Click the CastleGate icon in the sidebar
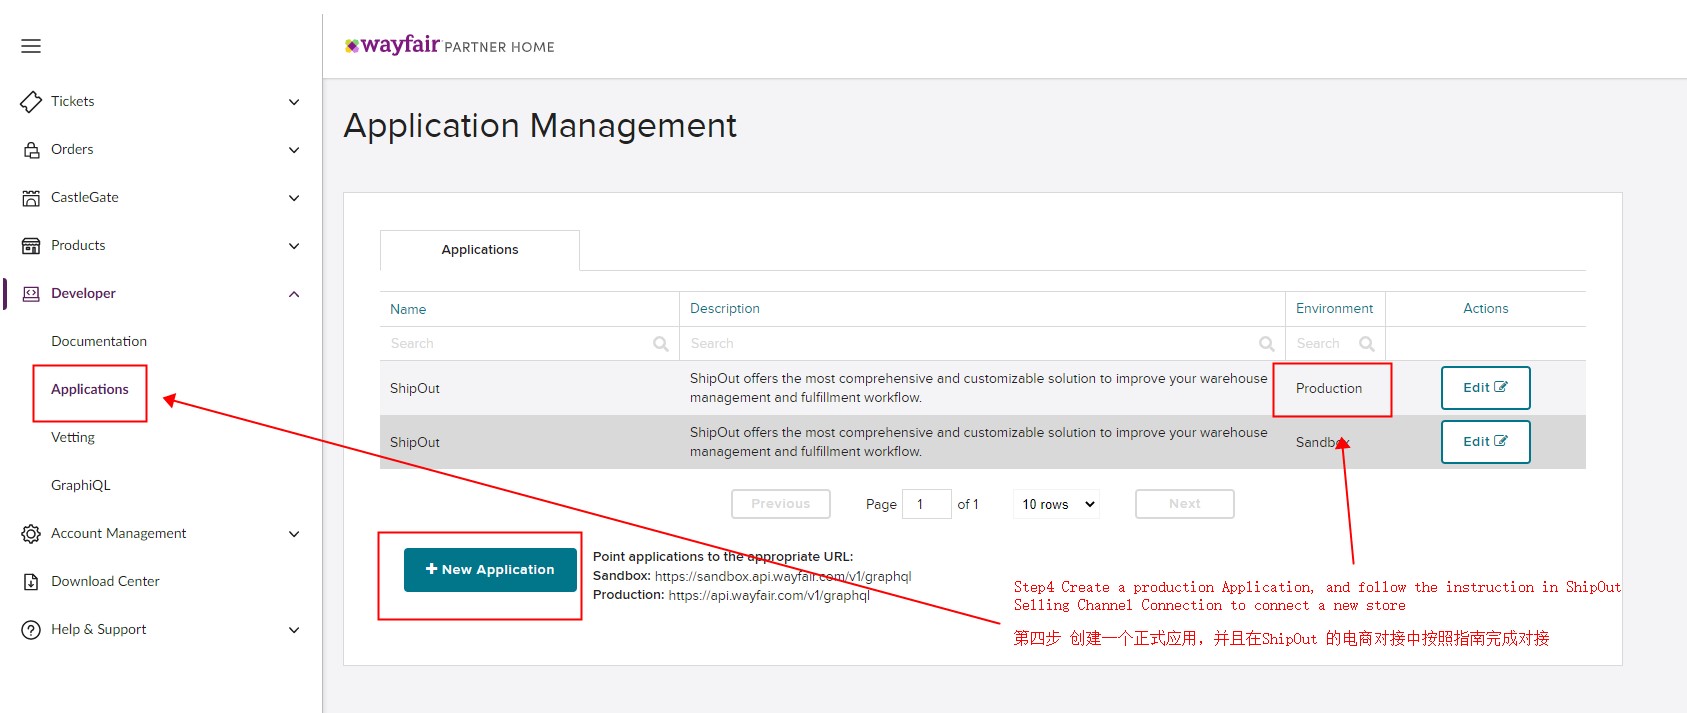1687x713 pixels. click(x=31, y=198)
